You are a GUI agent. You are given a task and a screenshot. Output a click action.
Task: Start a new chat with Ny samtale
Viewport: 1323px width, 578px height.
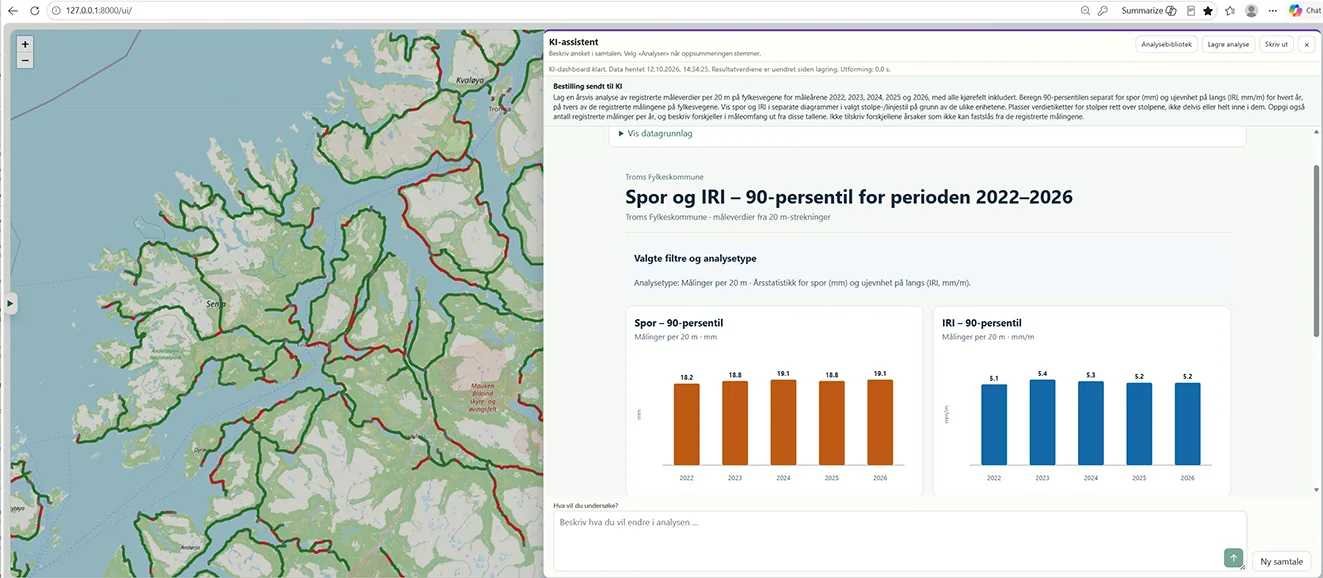tap(1281, 562)
